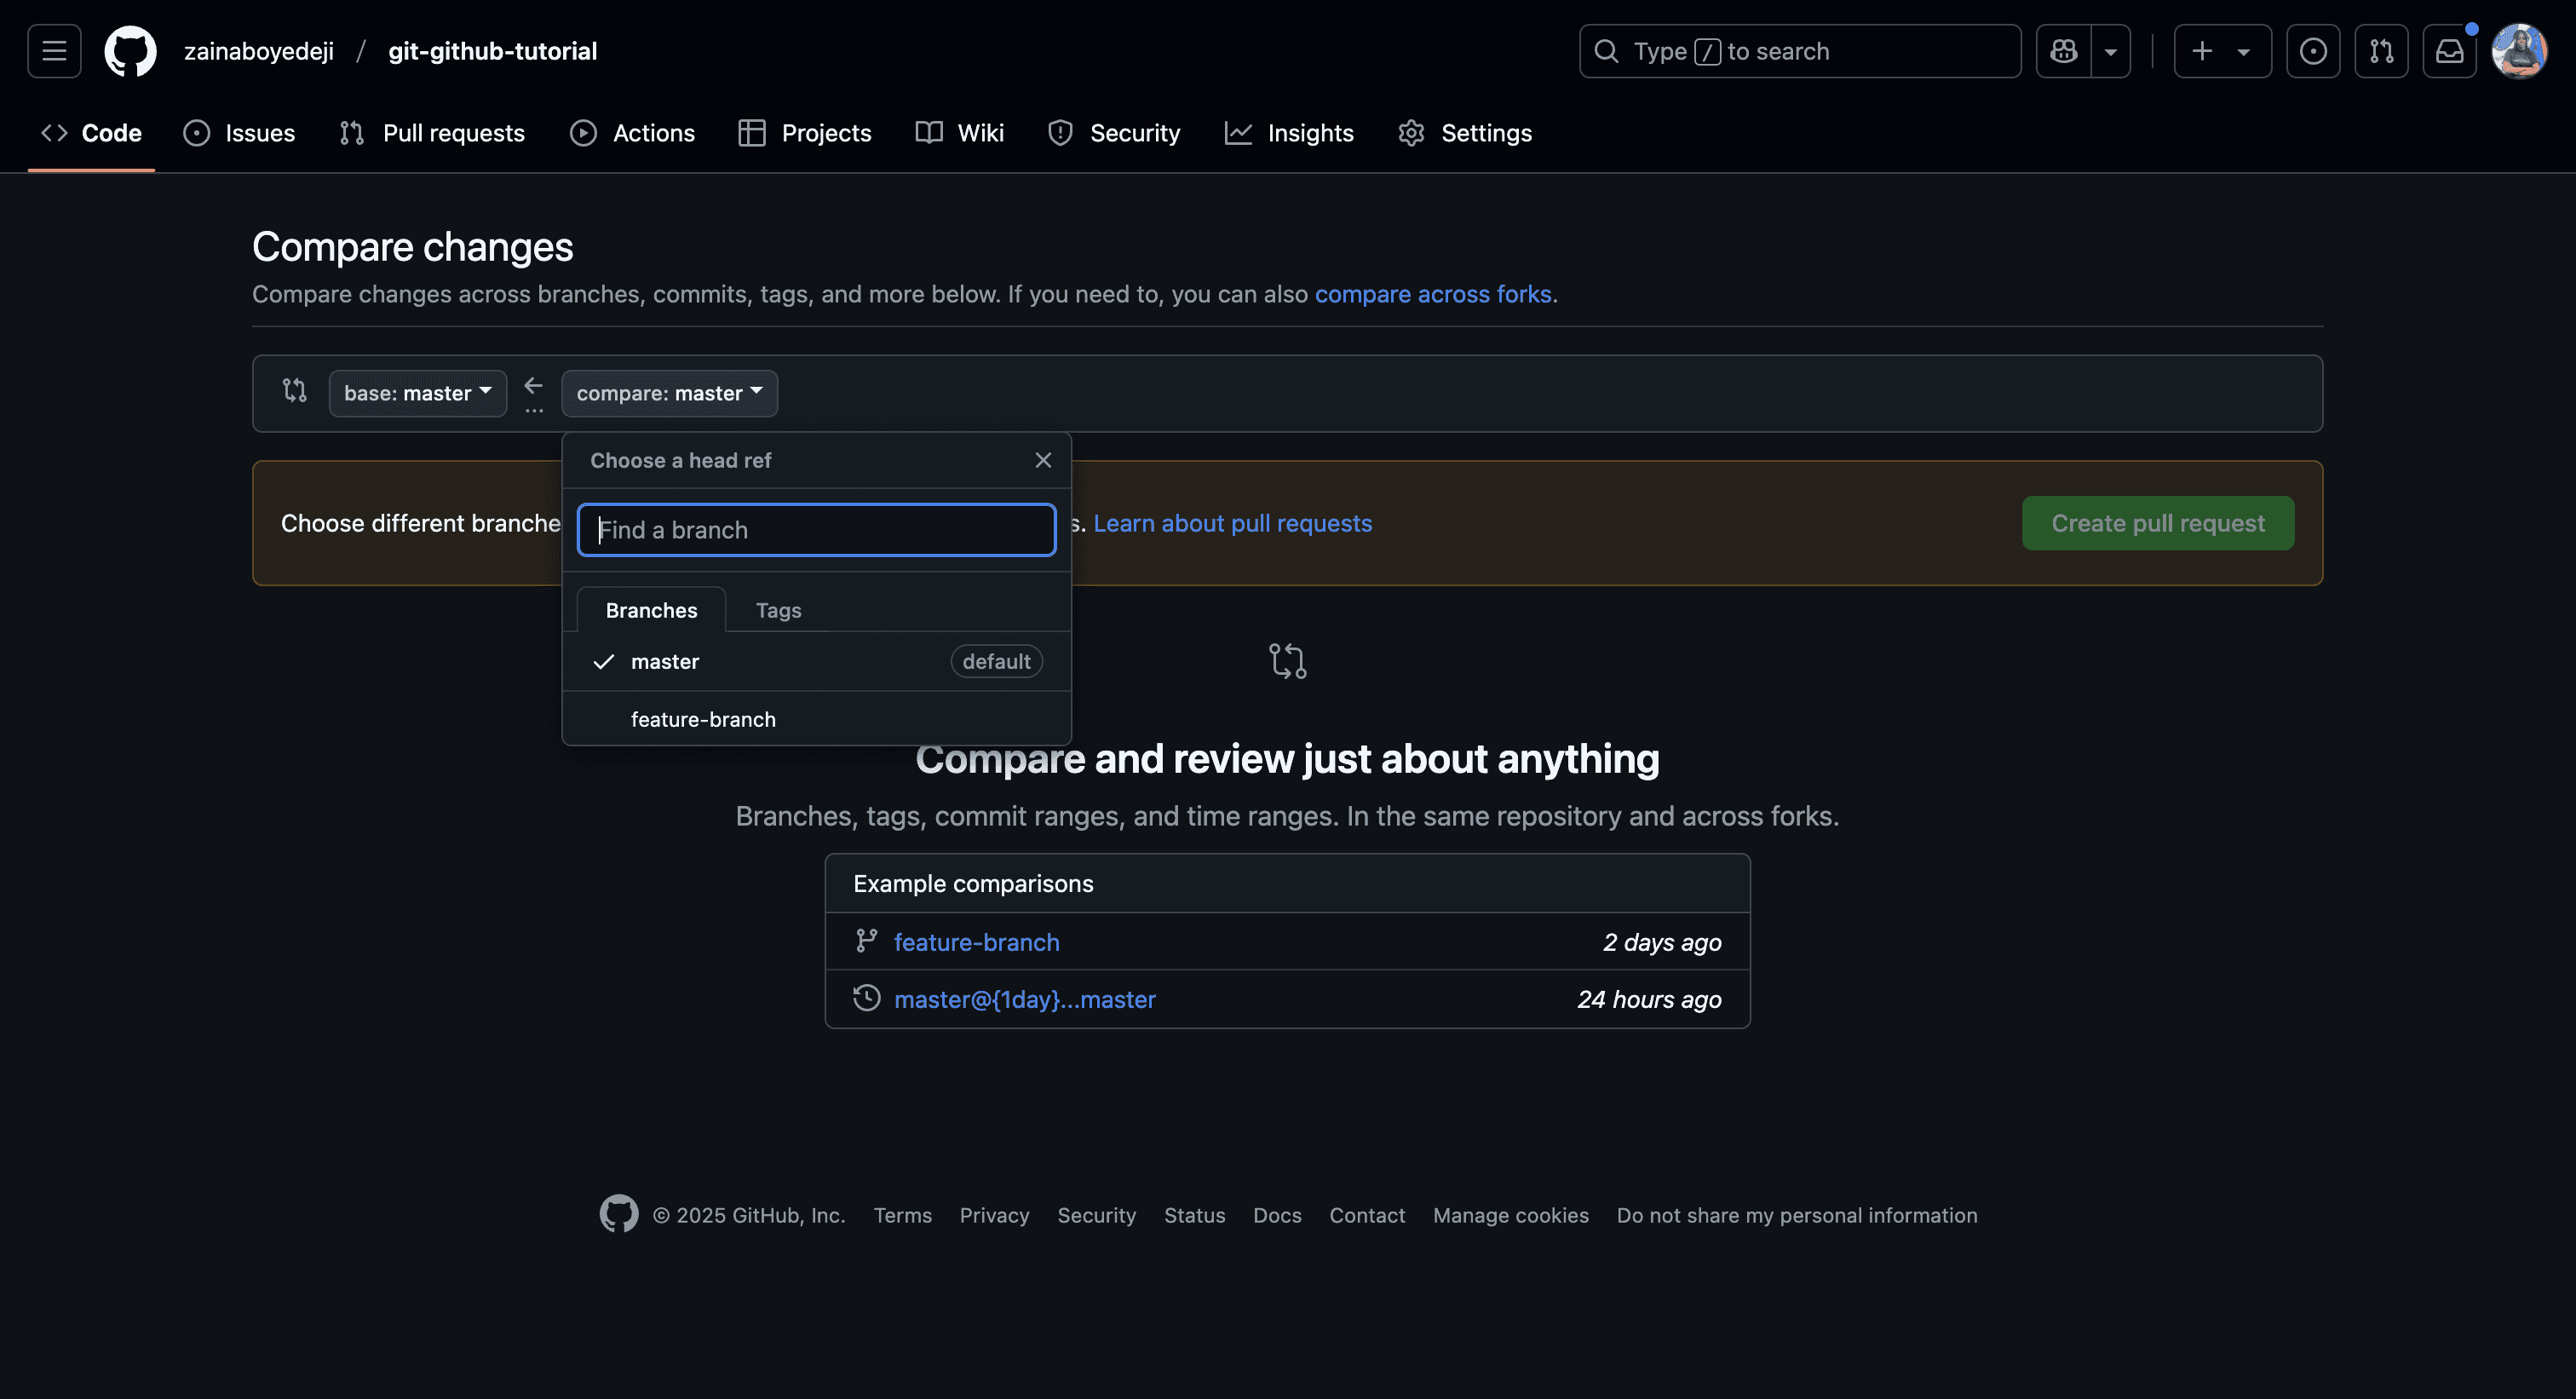
Task: Open the notifications inbox icon
Action: pos(2449,51)
